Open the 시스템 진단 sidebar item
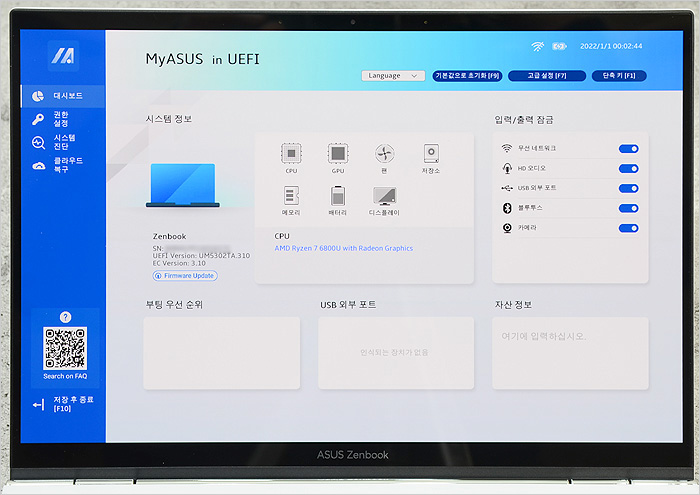700x495 pixels. 63,142
